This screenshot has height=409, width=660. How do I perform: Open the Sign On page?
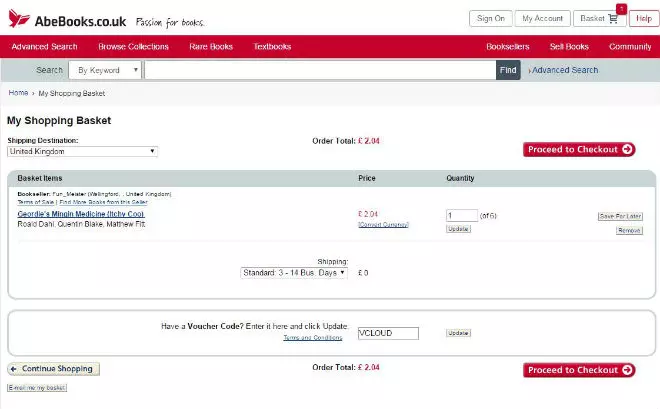pos(491,19)
